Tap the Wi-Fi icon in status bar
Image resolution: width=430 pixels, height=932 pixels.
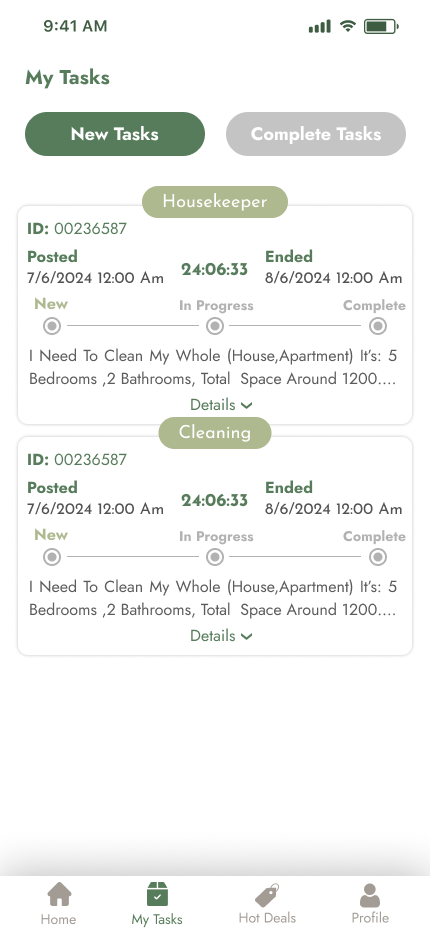coord(347,26)
